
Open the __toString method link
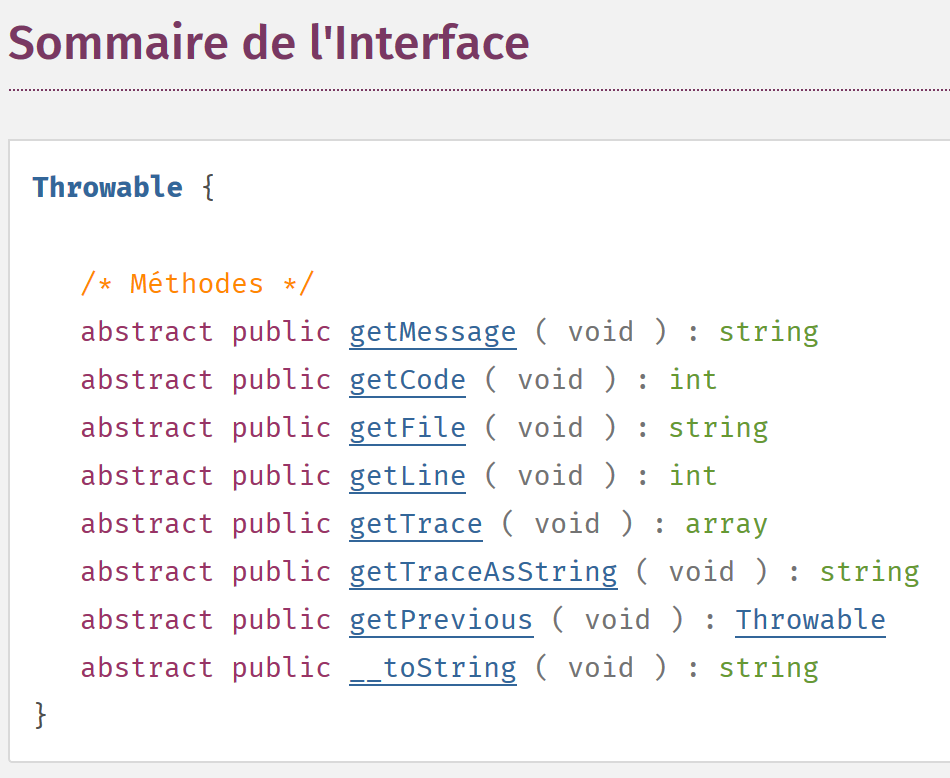click(x=432, y=668)
